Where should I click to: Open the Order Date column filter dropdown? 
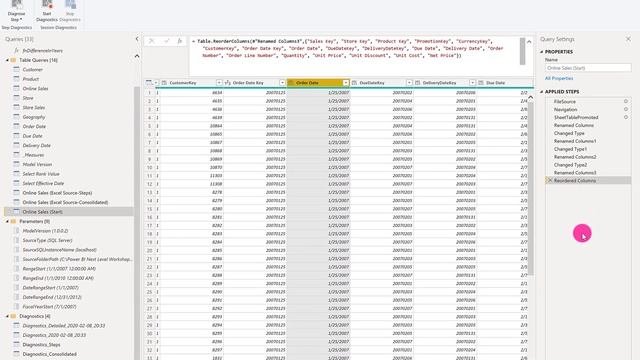[x=346, y=83]
